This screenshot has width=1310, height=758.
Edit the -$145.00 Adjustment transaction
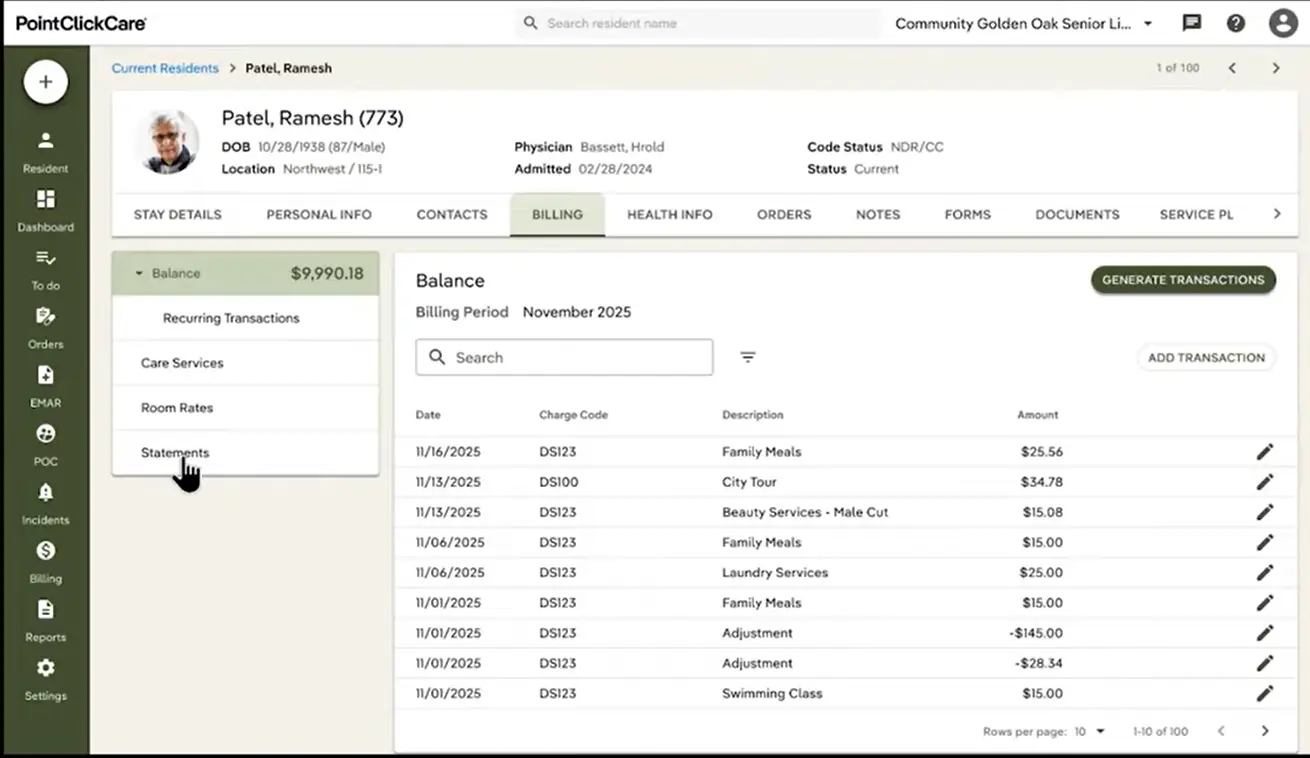1265,633
